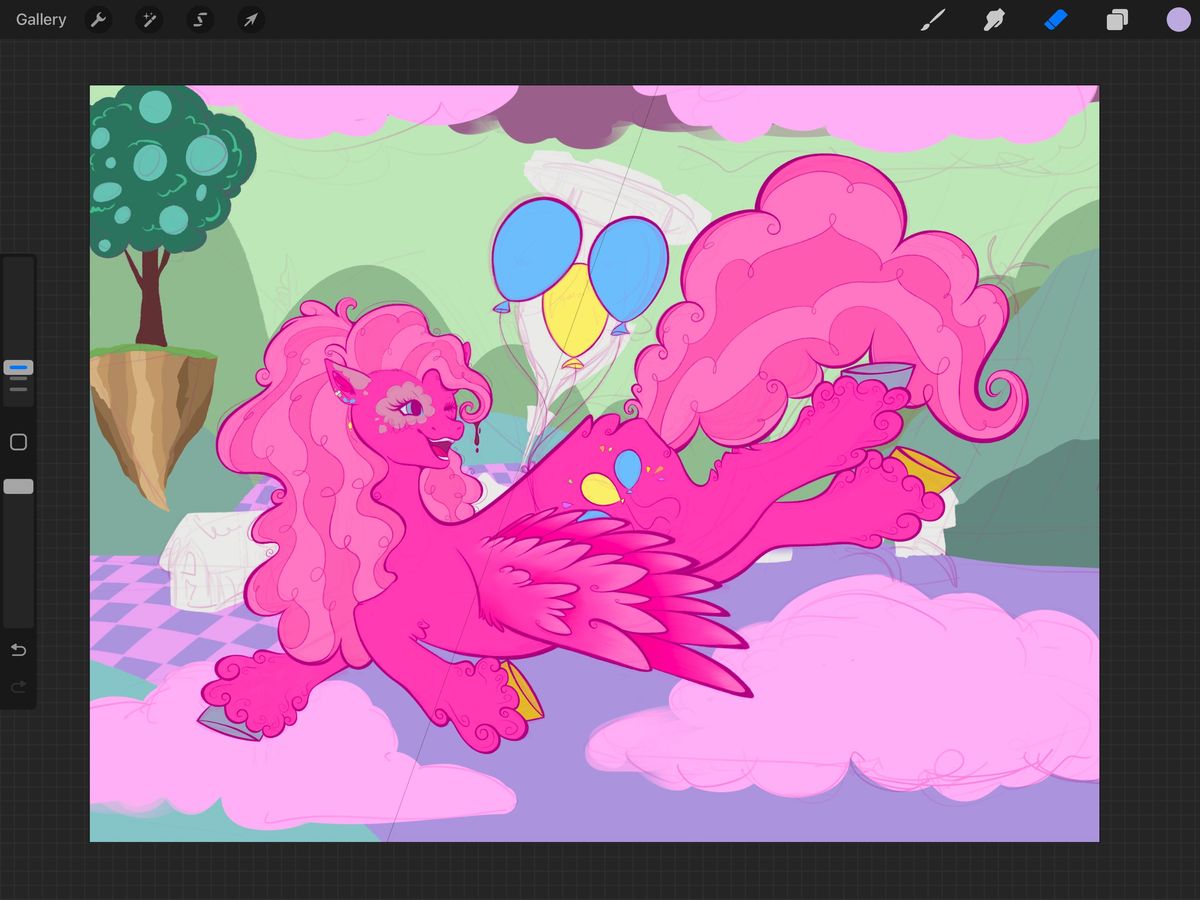The width and height of the screenshot is (1200, 900).
Task: Activate the Selection tool
Action: [200, 20]
